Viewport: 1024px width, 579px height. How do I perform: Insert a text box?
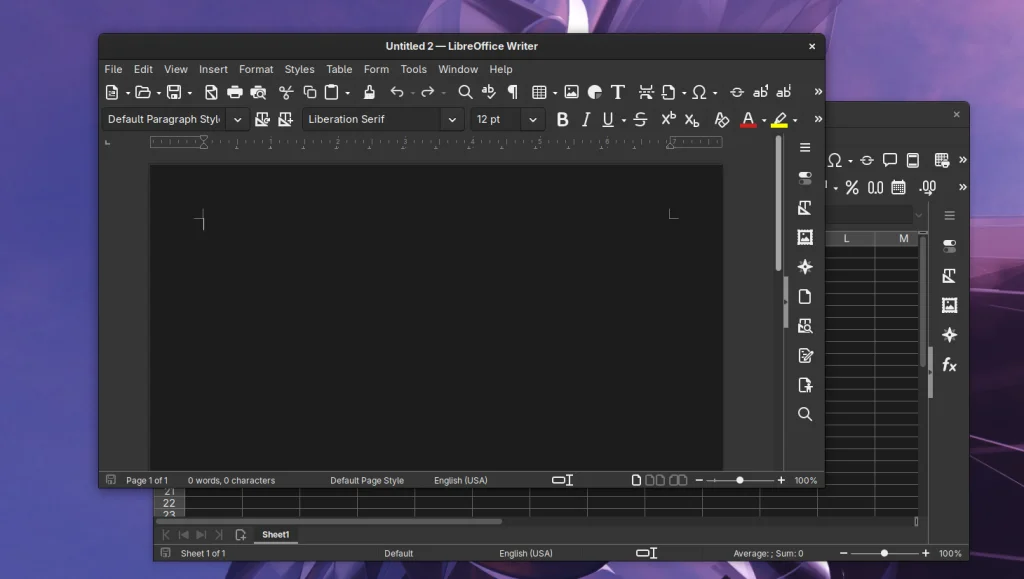[618, 91]
